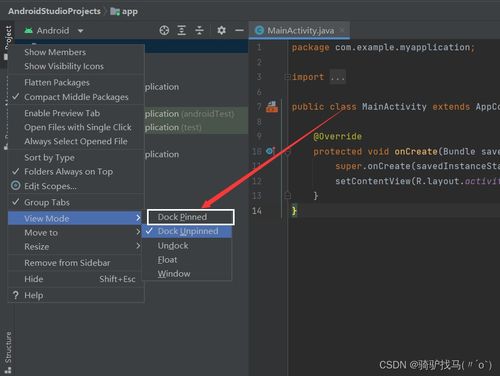The width and height of the screenshot is (500, 376).
Task: Click the Expand All icon in project toolbar
Action: coord(182,31)
